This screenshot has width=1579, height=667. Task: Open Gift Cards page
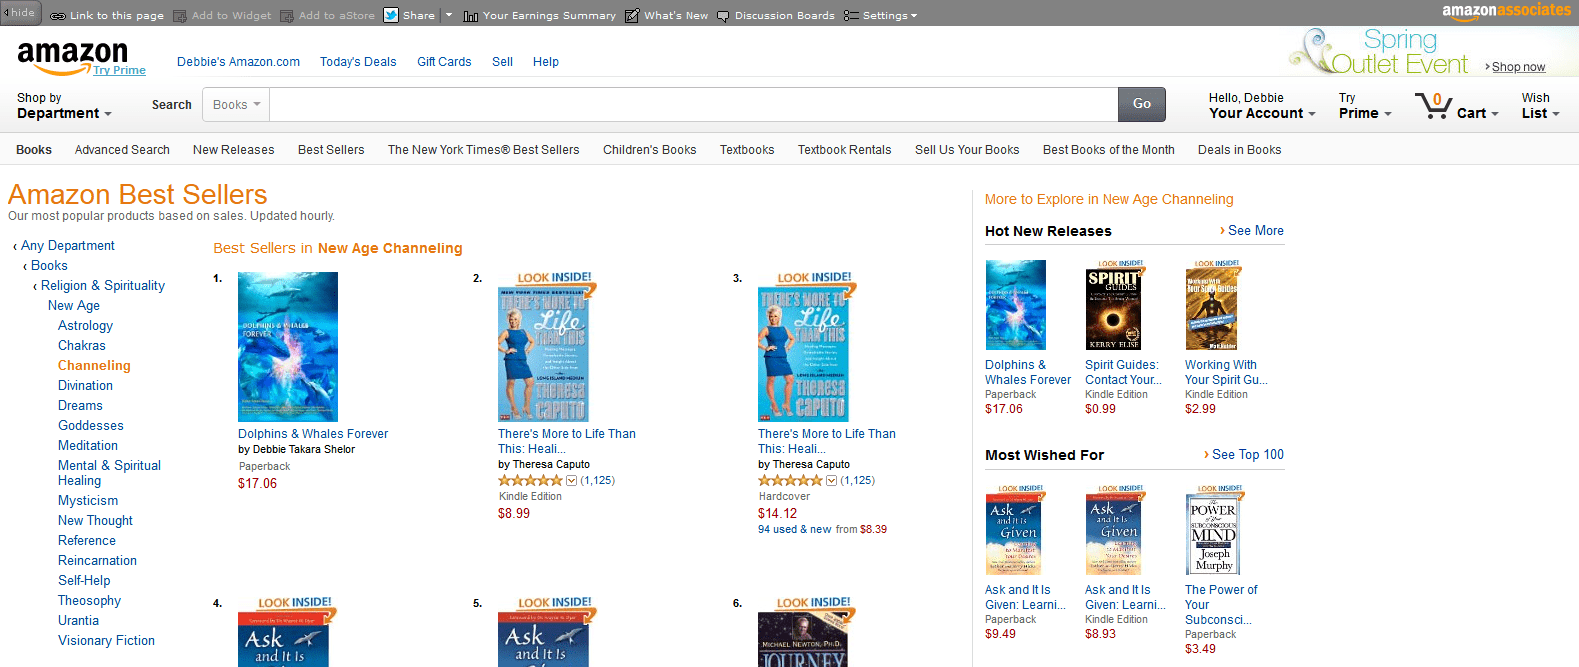coord(444,62)
